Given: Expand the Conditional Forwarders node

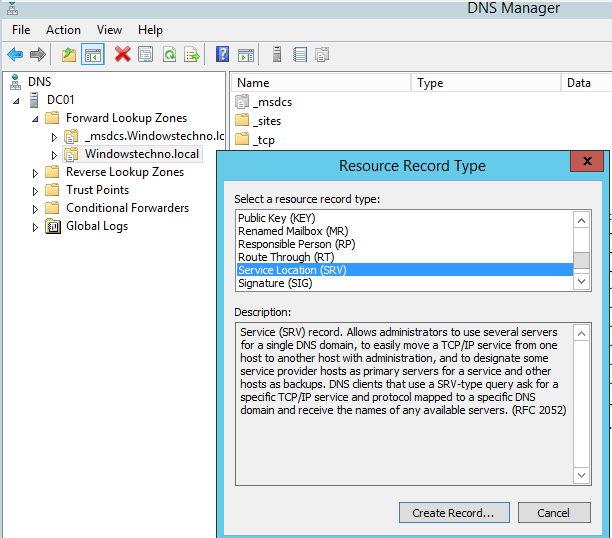Looking at the screenshot, I should [x=35, y=209].
